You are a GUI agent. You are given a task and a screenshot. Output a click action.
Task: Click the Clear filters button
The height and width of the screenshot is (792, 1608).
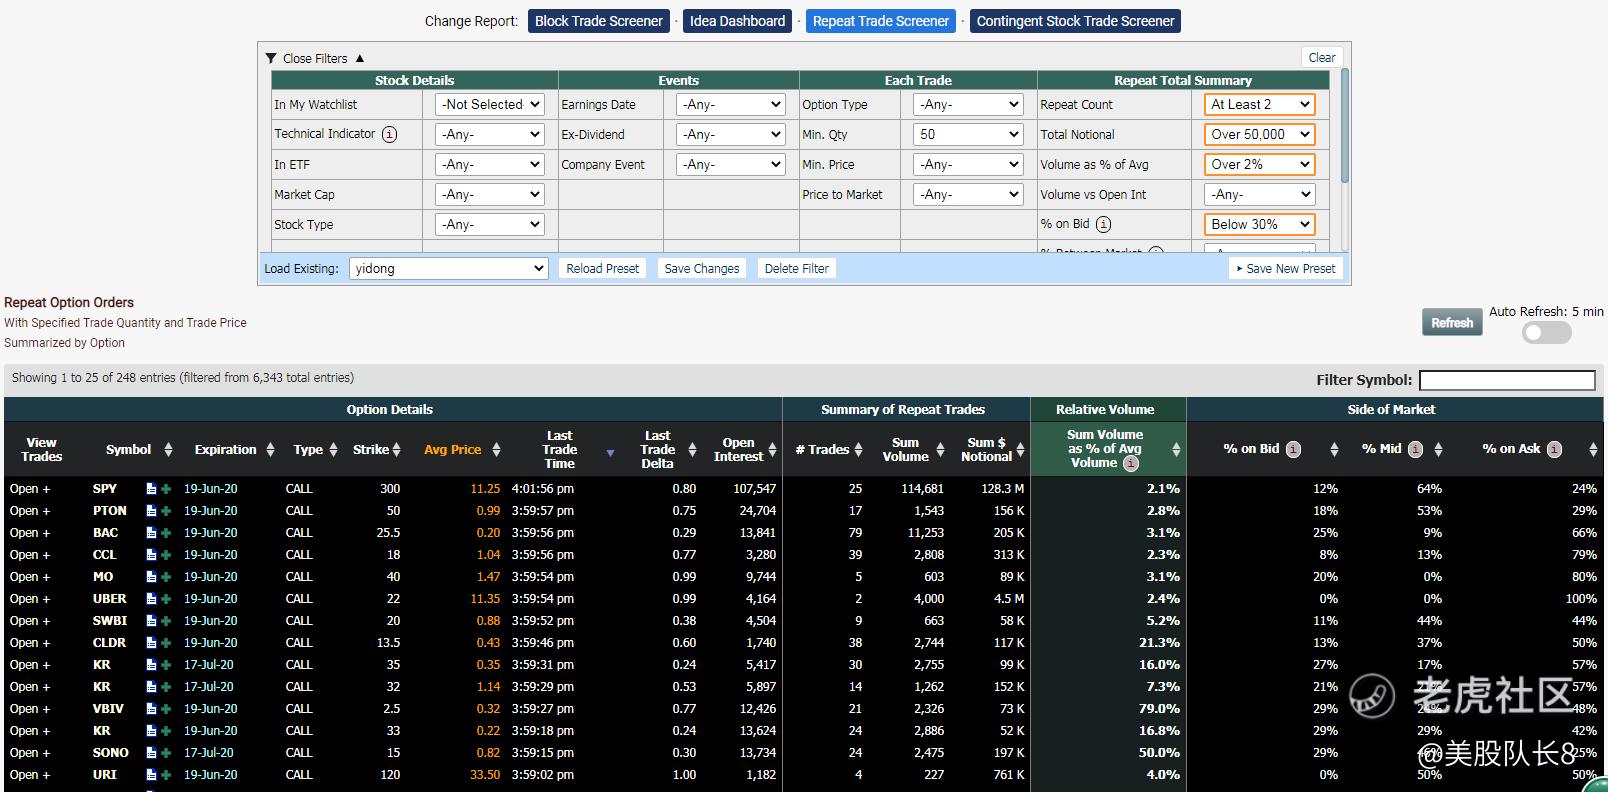coord(1322,57)
